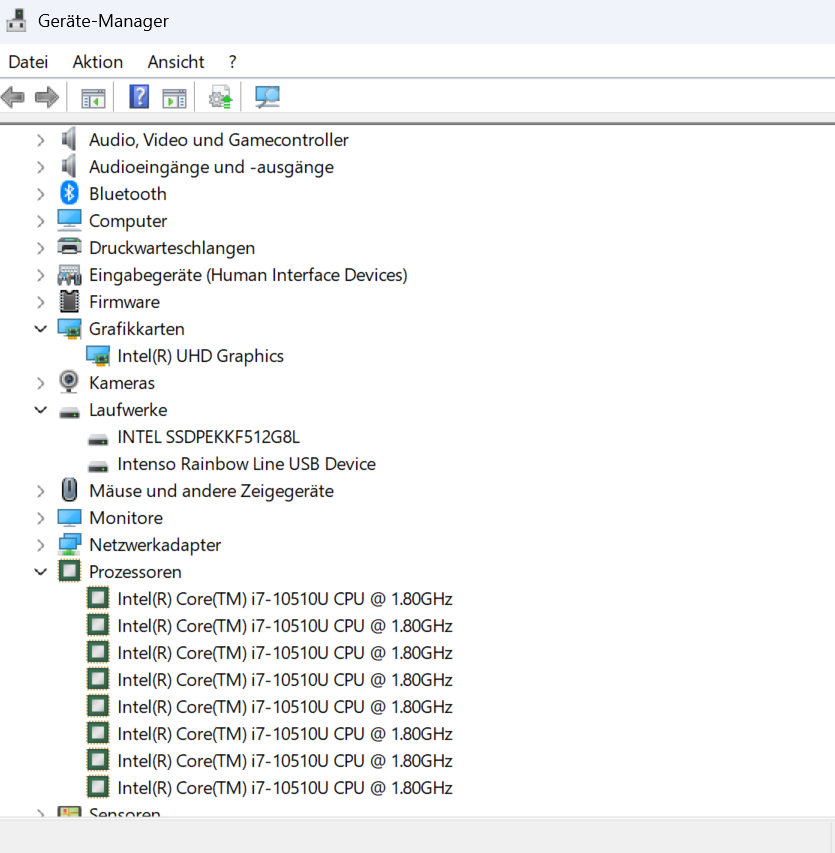
Task: Open the Aktion menu
Action: 98,62
